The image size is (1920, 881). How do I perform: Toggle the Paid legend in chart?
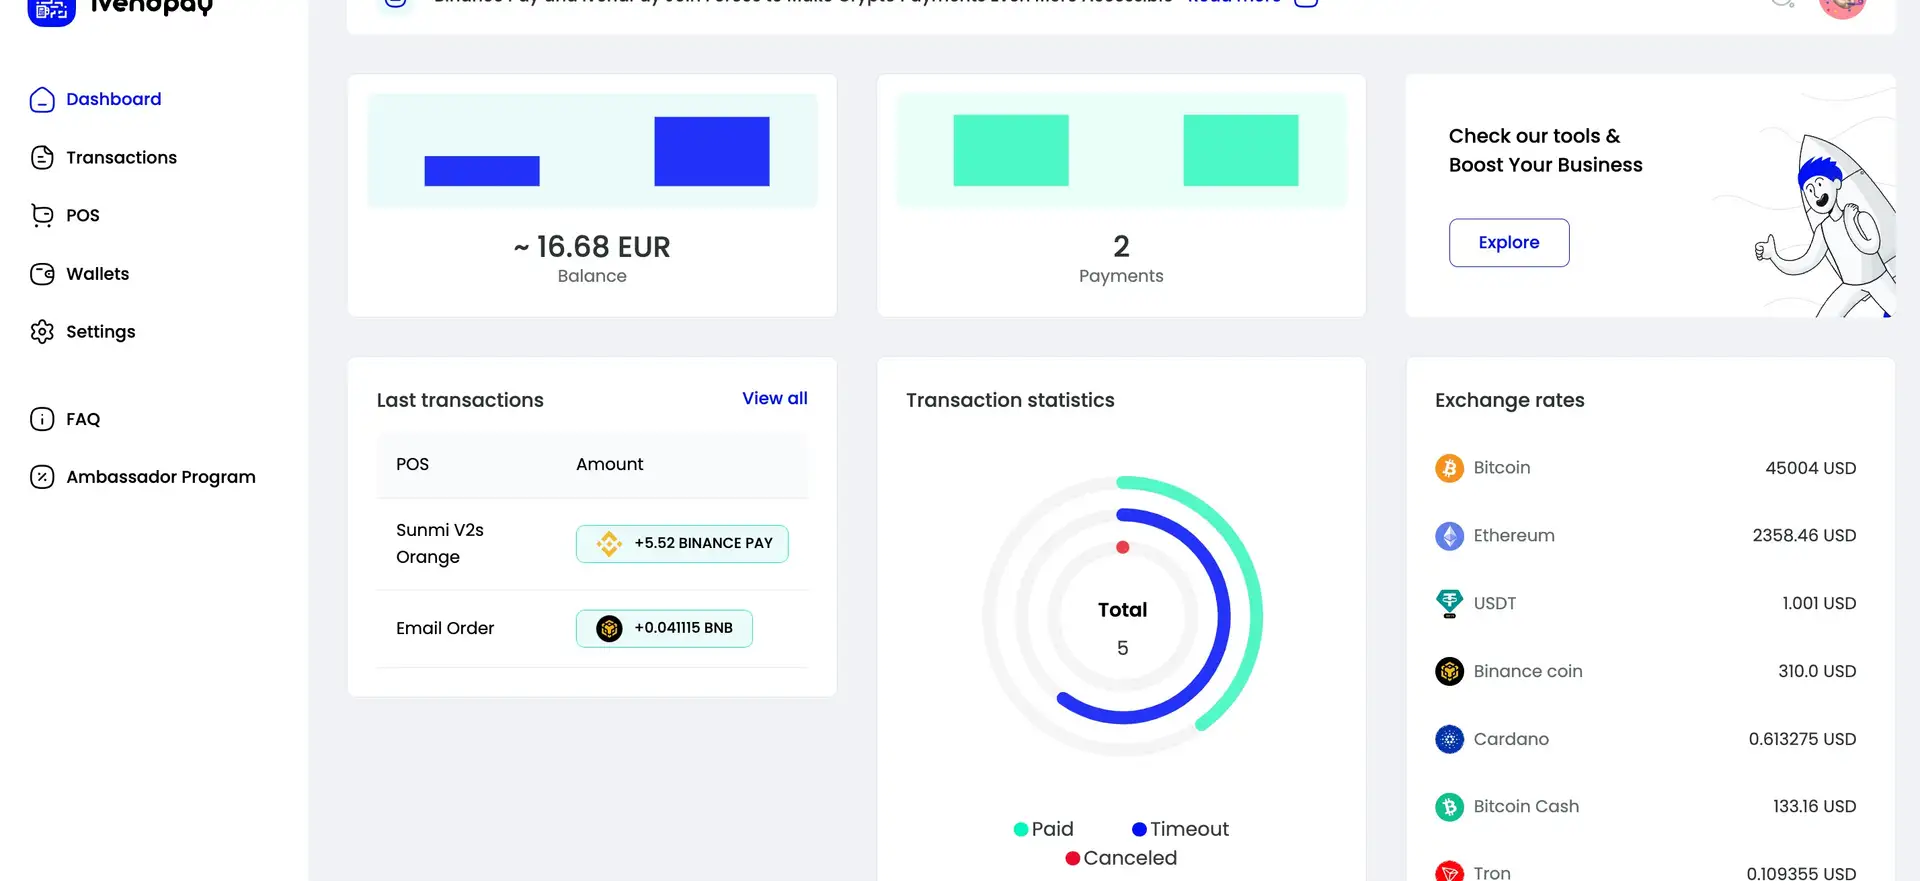coord(1043,829)
